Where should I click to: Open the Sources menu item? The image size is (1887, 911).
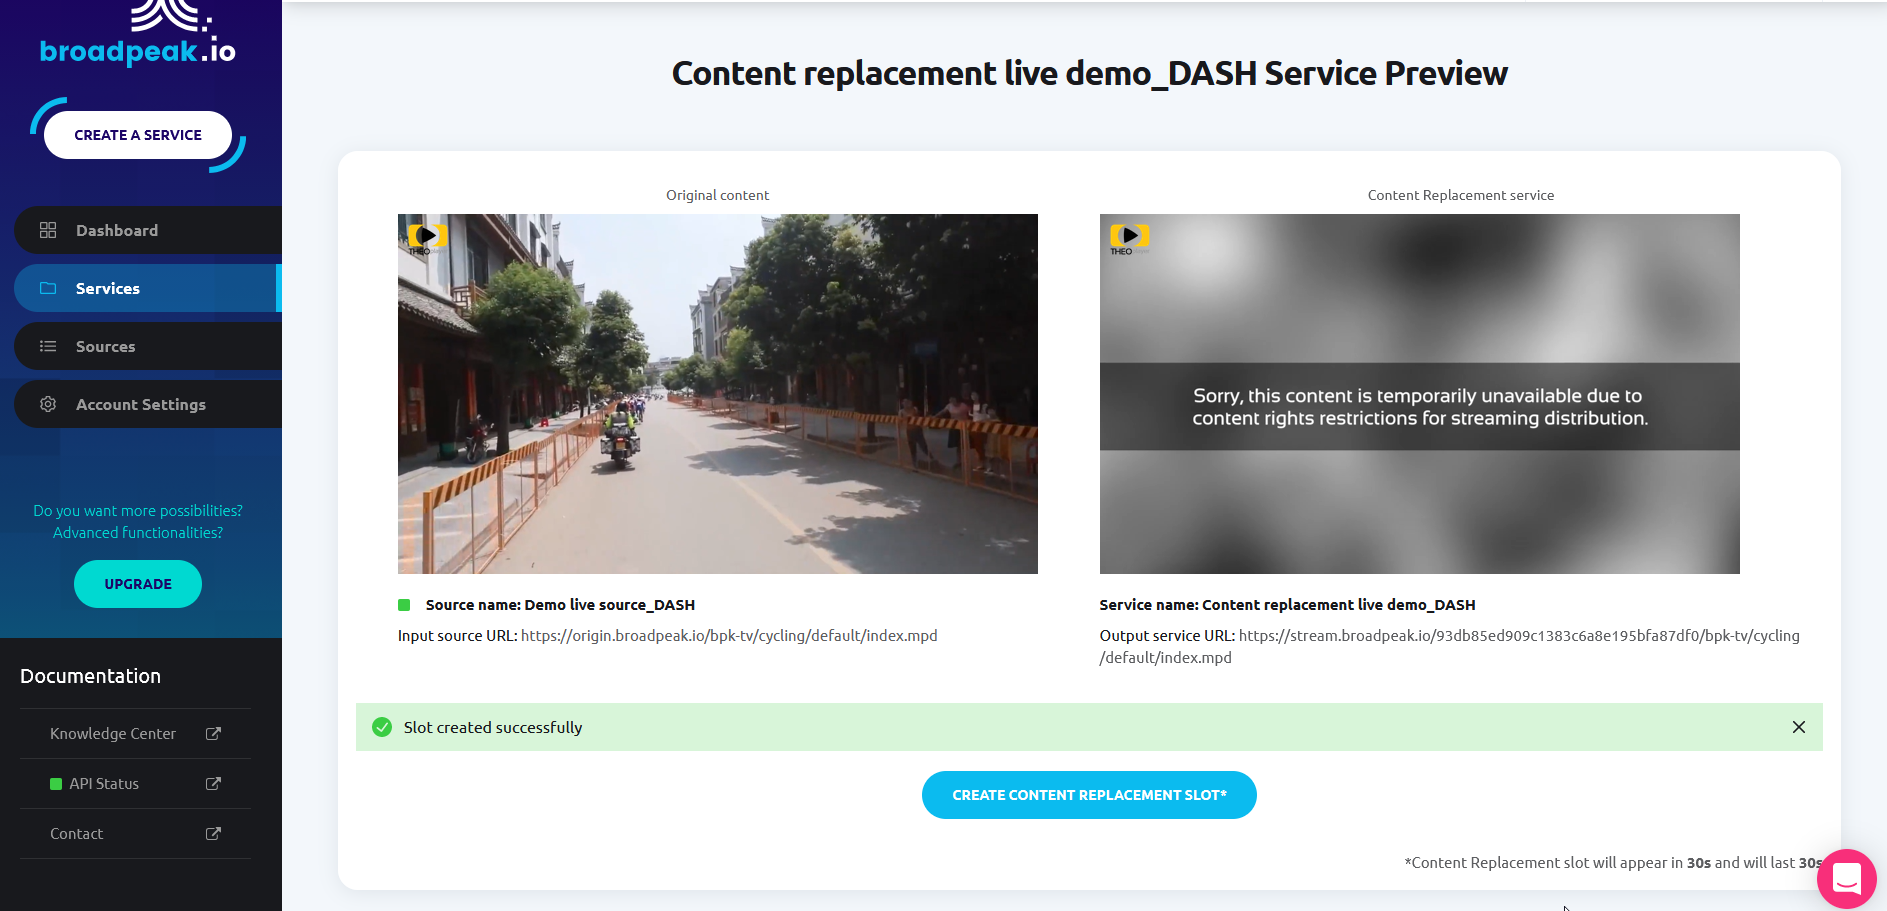click(x=148, y=346)
